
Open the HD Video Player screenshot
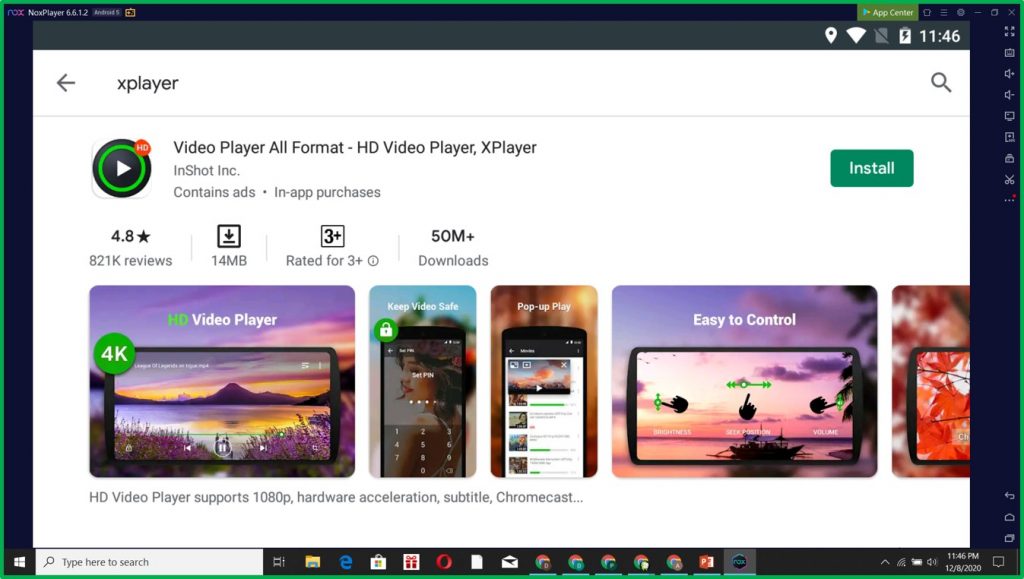(x=222, y=381)
